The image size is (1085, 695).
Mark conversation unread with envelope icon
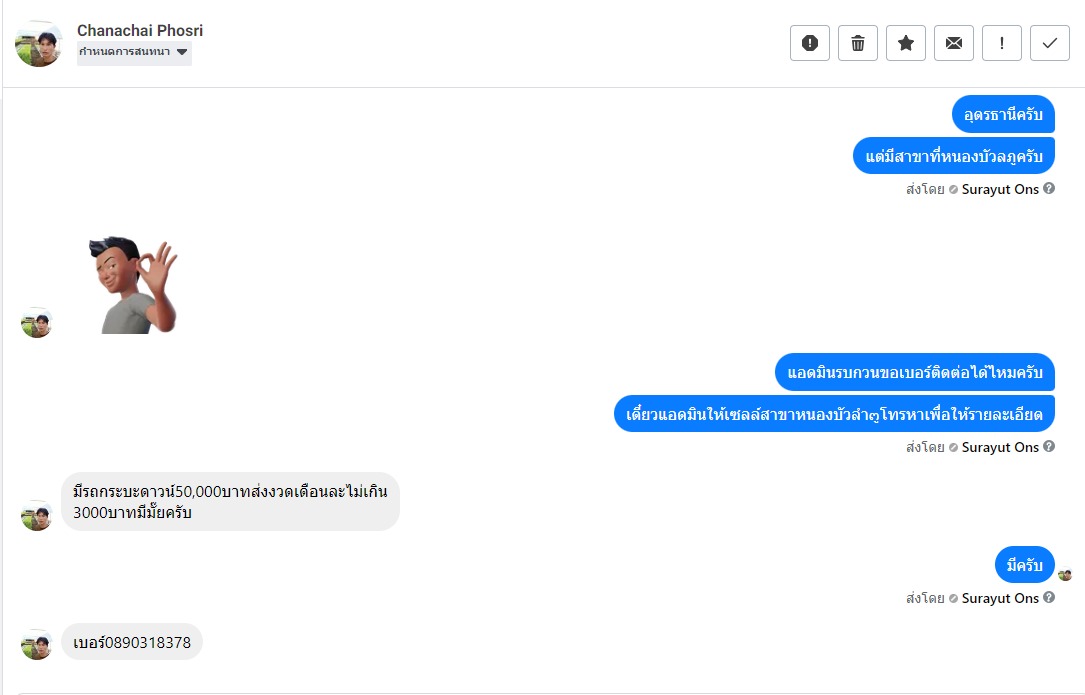tap(954, 43)
